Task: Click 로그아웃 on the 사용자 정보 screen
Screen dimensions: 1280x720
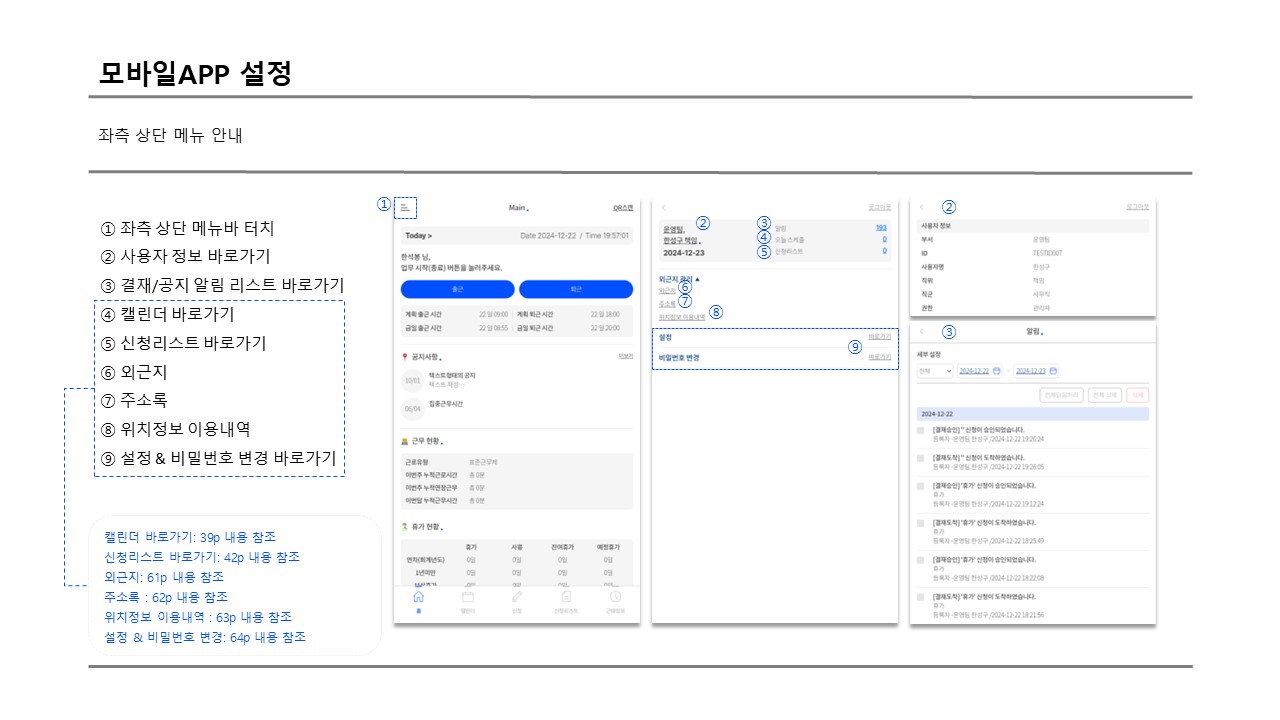Action: click(x=1138, y=207)
